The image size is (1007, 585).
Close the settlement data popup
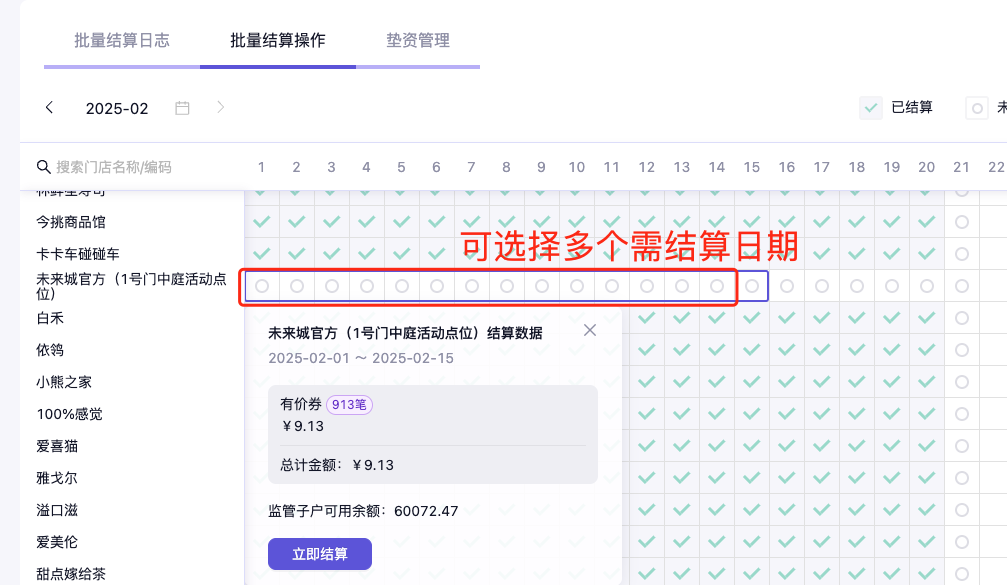pyautogui.click(x=590, y=330)
